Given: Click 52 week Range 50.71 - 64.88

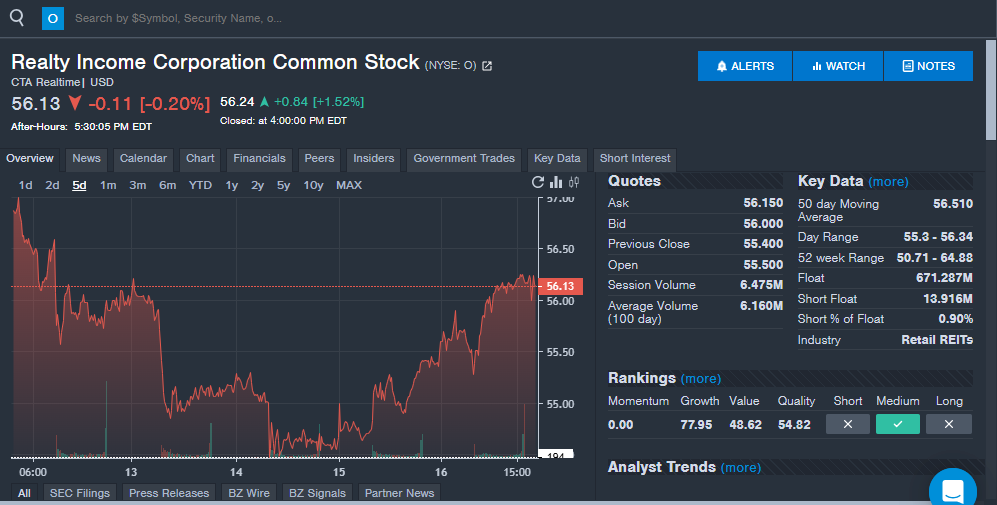Looking at the screenshot, I should point(935,258).
